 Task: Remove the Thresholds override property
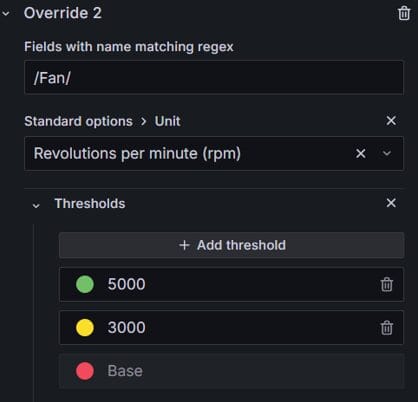391,203
